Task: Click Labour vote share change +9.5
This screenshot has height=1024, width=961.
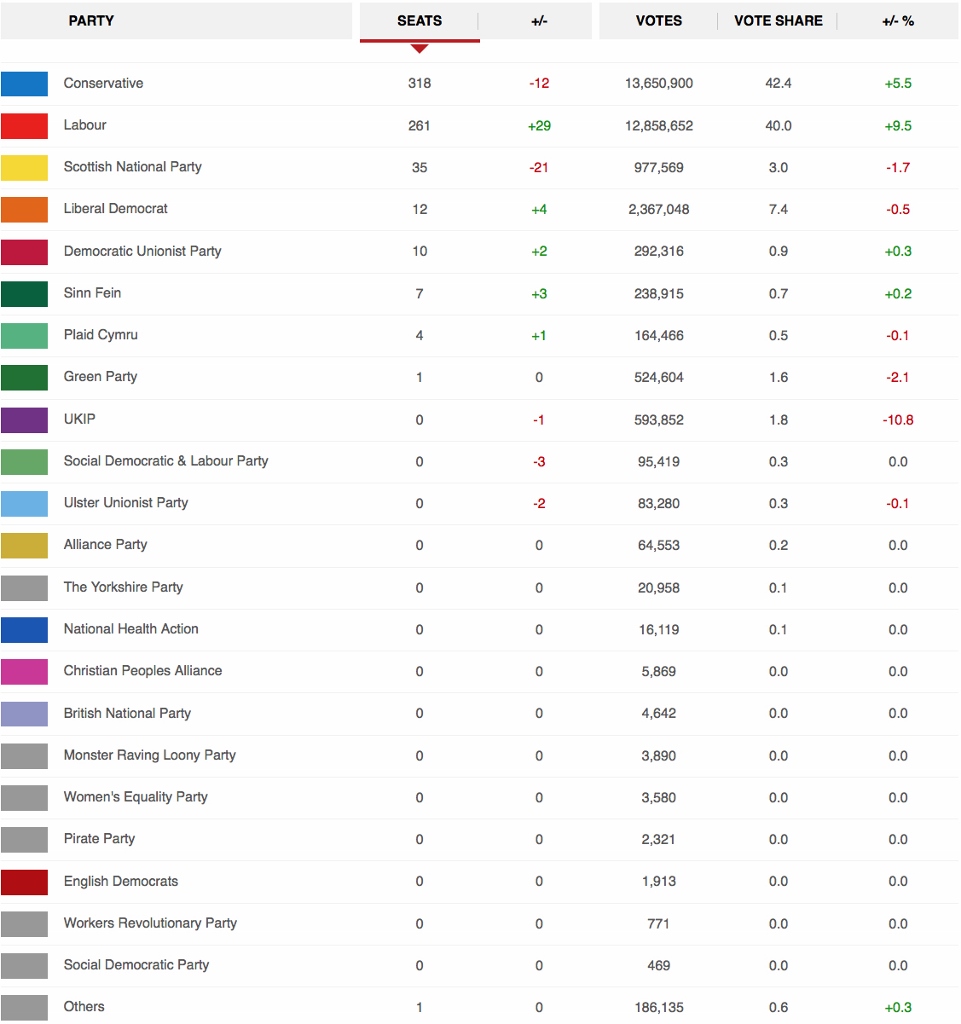Action: click(898, 125)
